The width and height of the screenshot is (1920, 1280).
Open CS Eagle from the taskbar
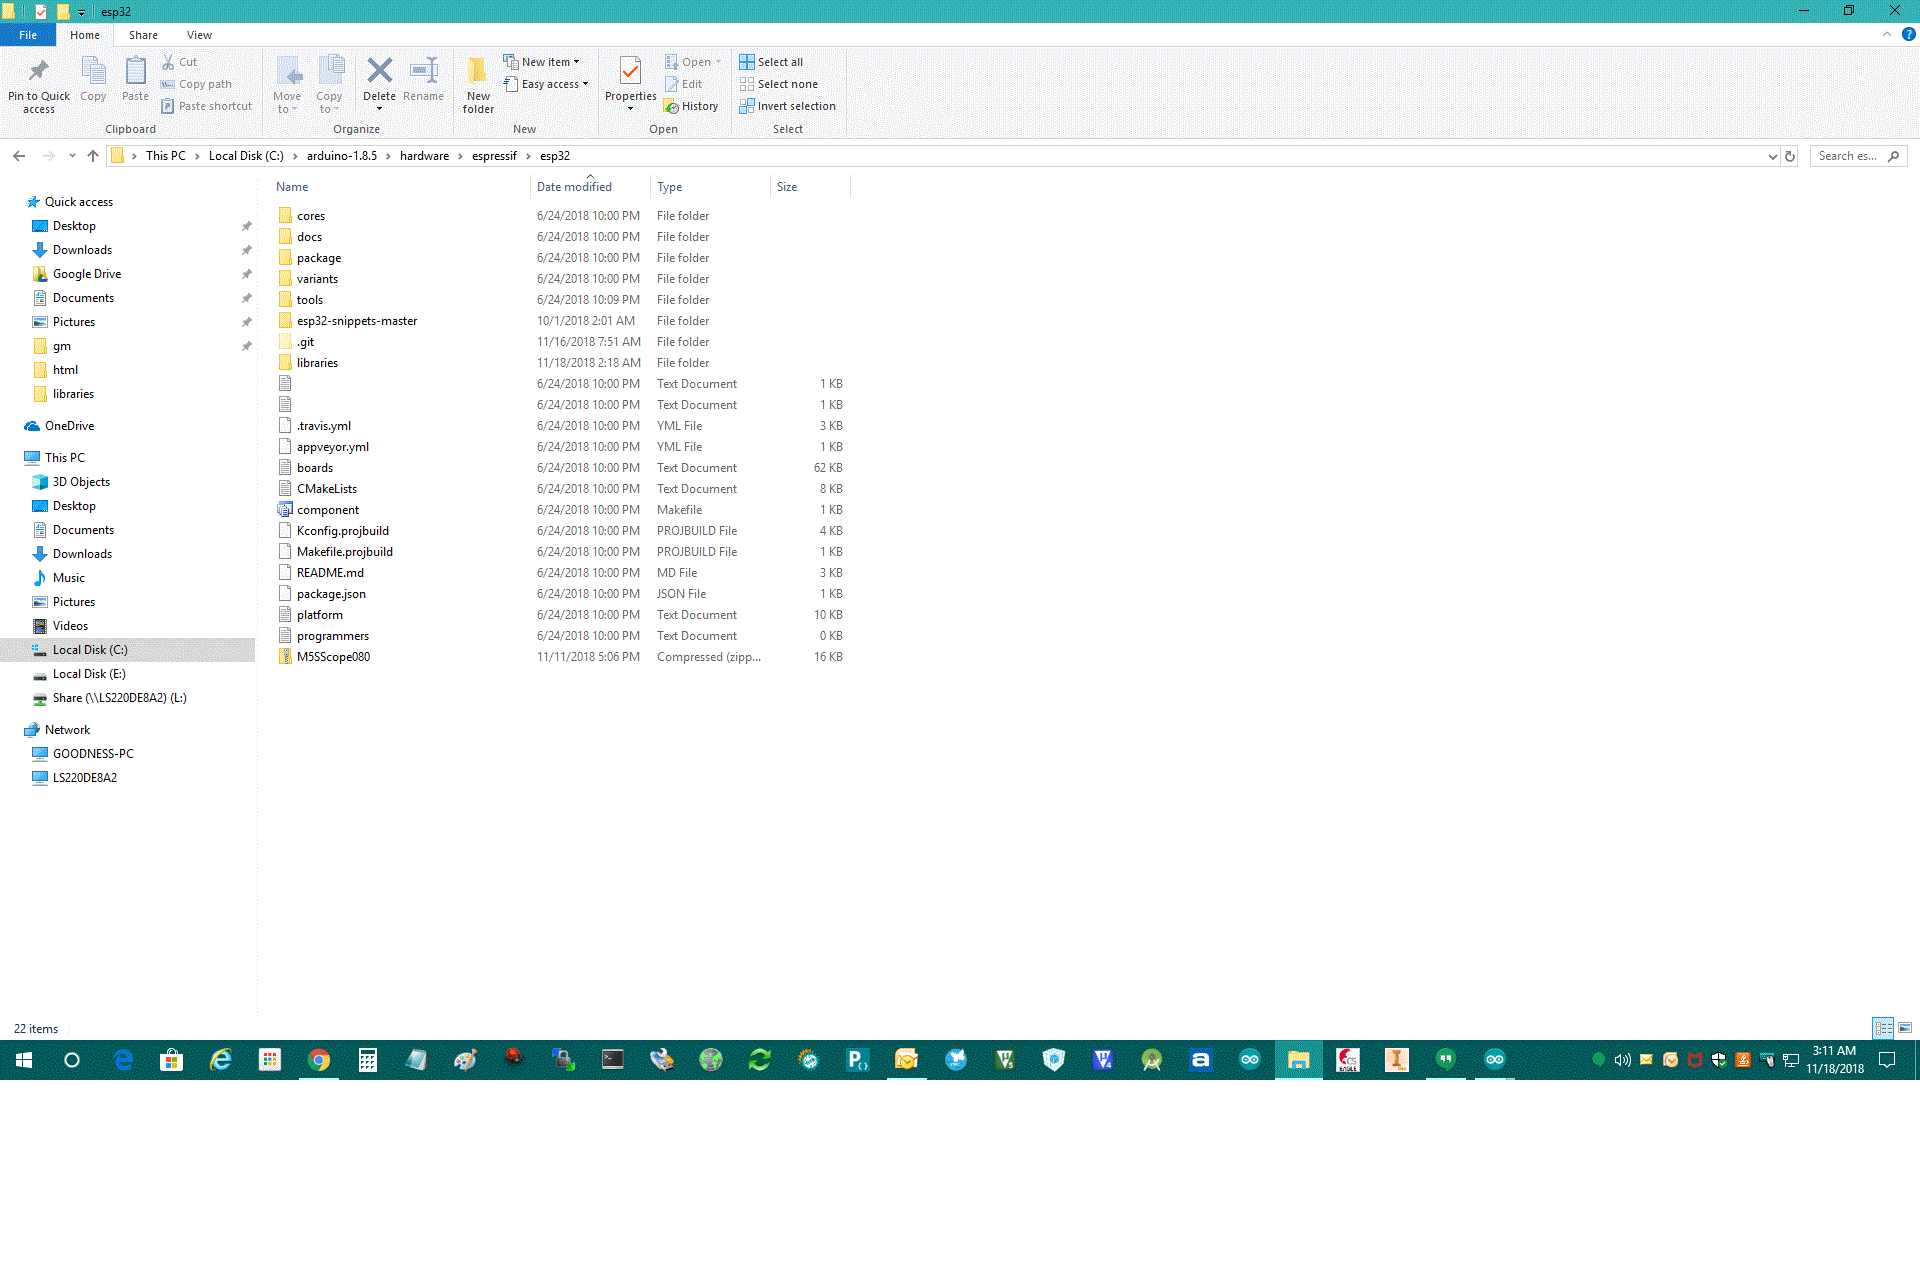pyautogui.click(x=1347, y=1060)
